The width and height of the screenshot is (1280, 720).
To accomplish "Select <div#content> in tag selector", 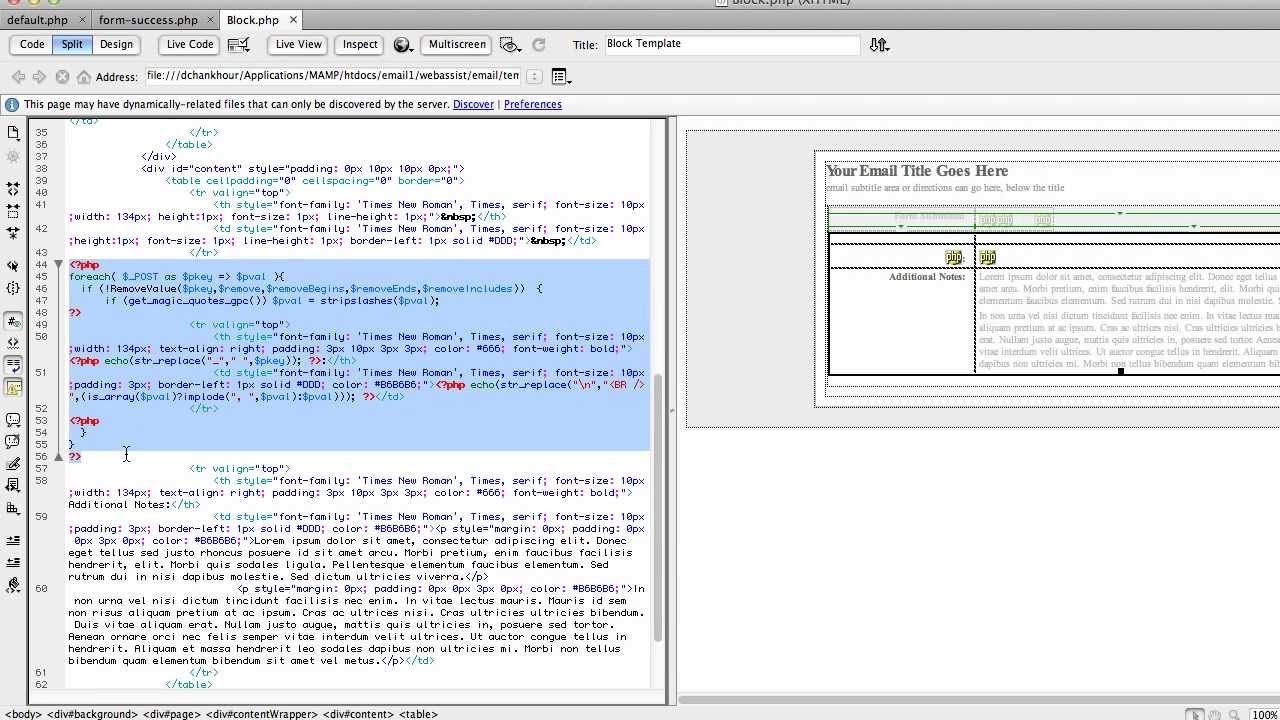I will pyautogui.click(x=359, y=714).
